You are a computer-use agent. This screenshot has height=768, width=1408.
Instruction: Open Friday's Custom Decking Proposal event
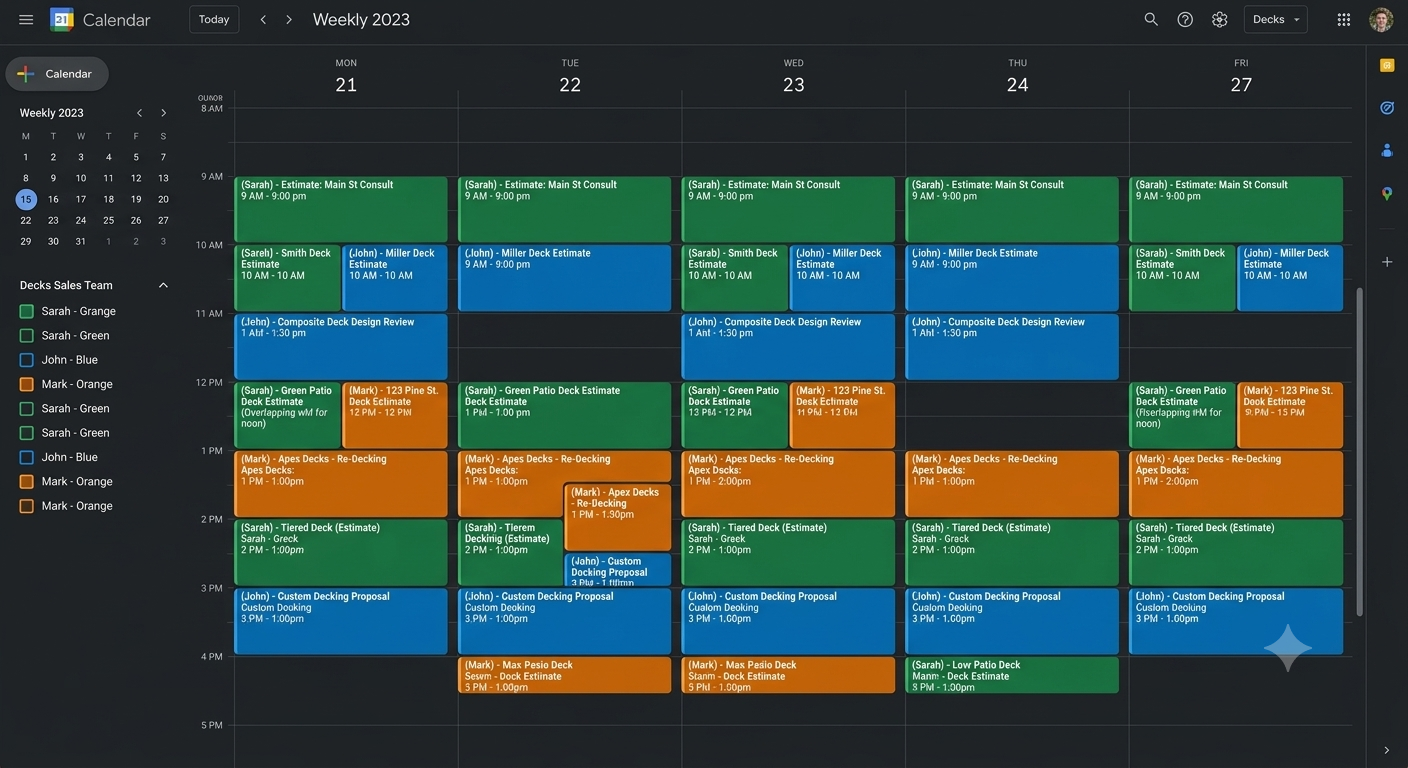coord(1236,622)
